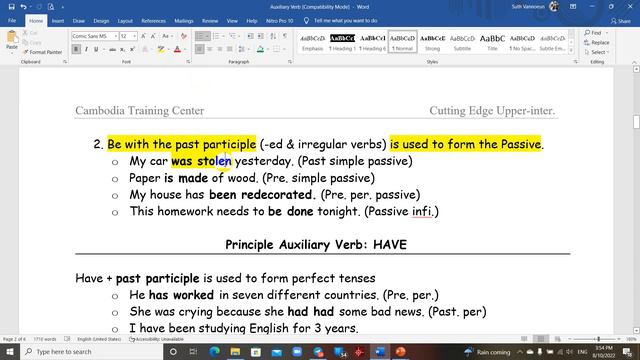
Task: Increase the paragraph indent
Action: click(x=260, y=36)
